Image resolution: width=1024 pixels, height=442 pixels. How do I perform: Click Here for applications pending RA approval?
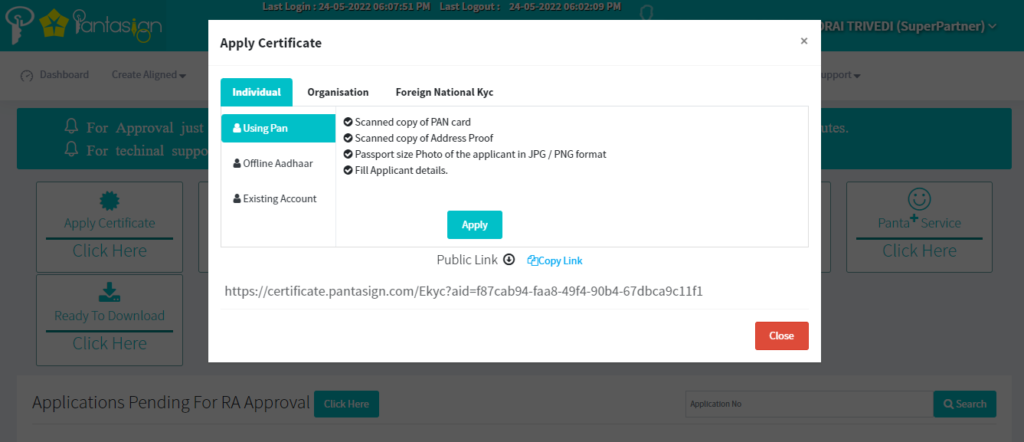[346, 404]
